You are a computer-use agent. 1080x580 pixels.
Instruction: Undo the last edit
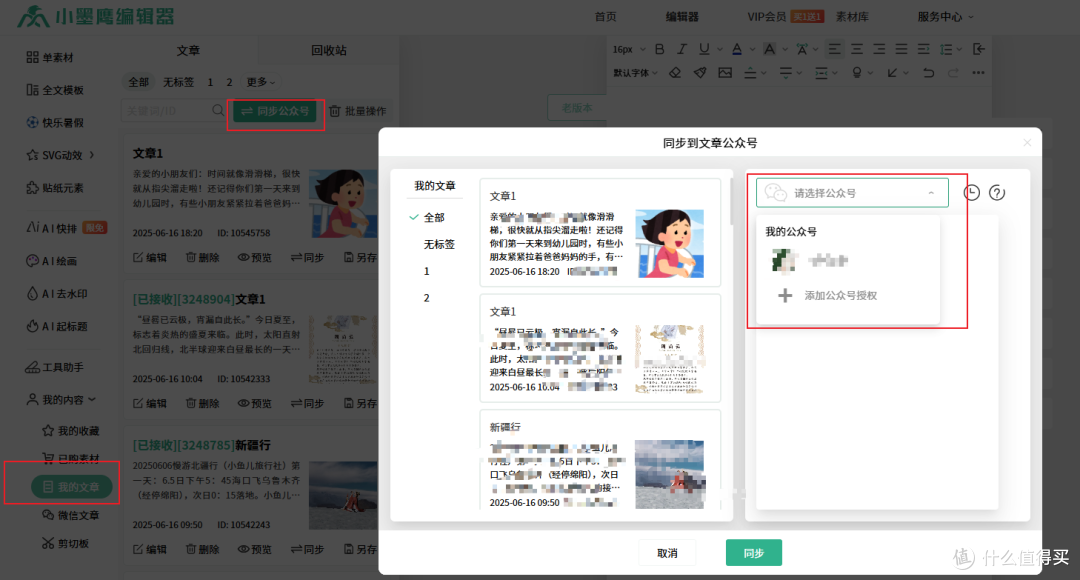(x=928, y=72)
